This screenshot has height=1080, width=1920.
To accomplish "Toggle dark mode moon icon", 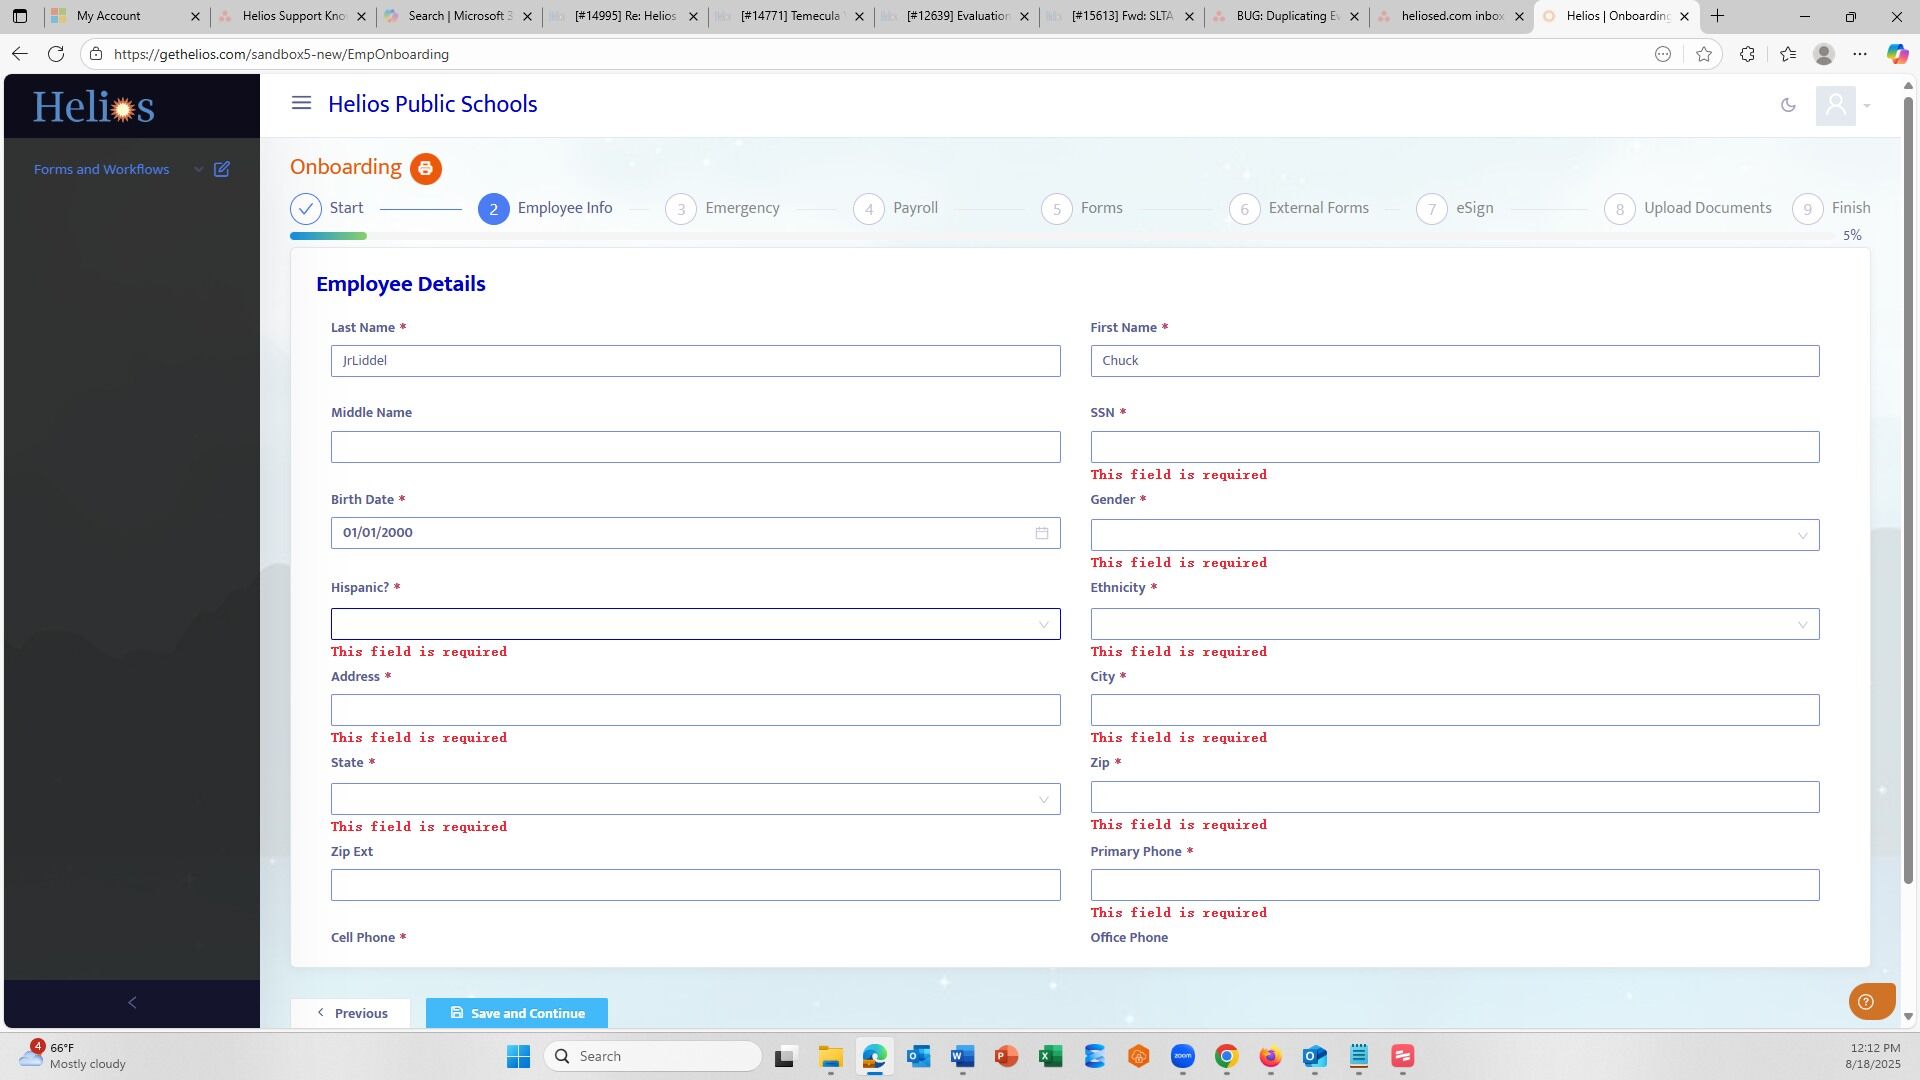I will click(1788, 105).
